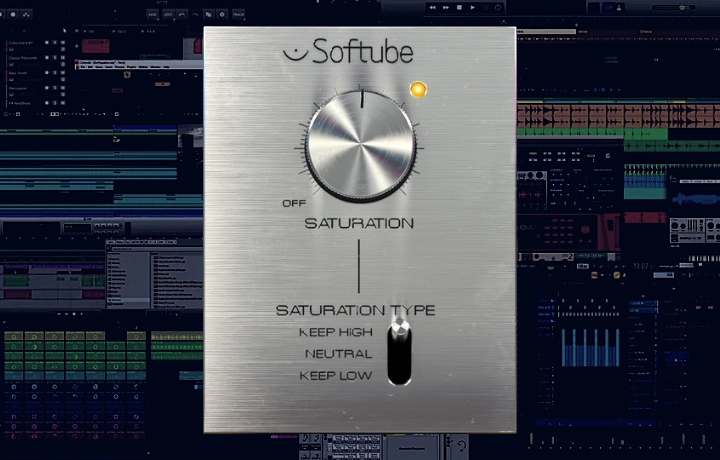Mute the FX AndShots track
Image resolution: width=720 pixels, height=460 pixels.
(x=62, y=103)
